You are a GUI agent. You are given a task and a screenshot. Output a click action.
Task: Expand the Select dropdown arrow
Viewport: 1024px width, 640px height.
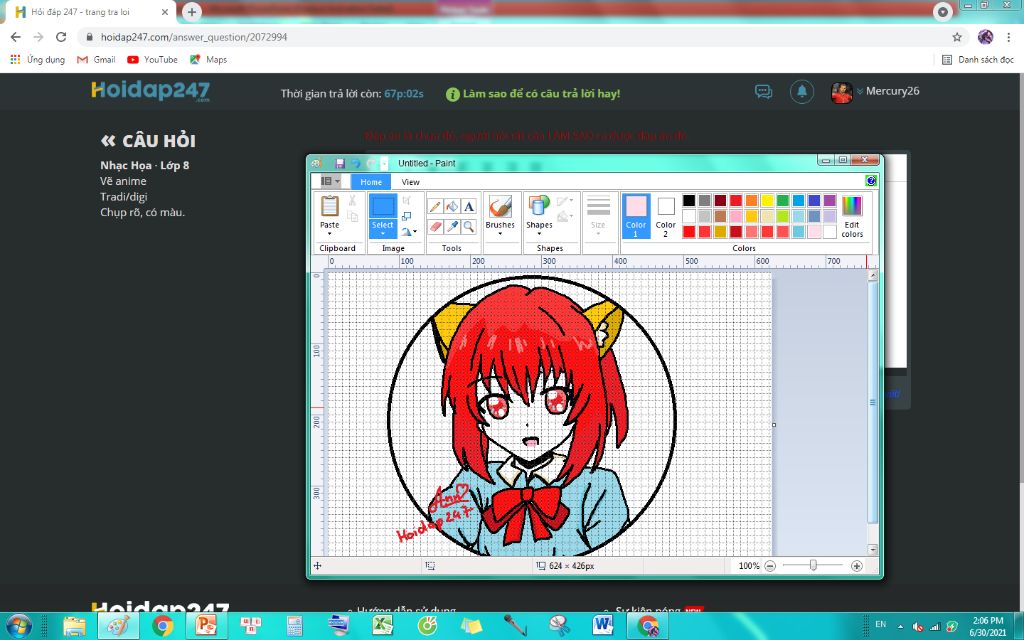tap(383, 233)
